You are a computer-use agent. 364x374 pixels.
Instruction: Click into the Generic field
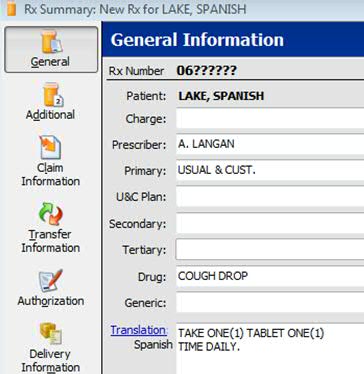(x=270, y=303)
